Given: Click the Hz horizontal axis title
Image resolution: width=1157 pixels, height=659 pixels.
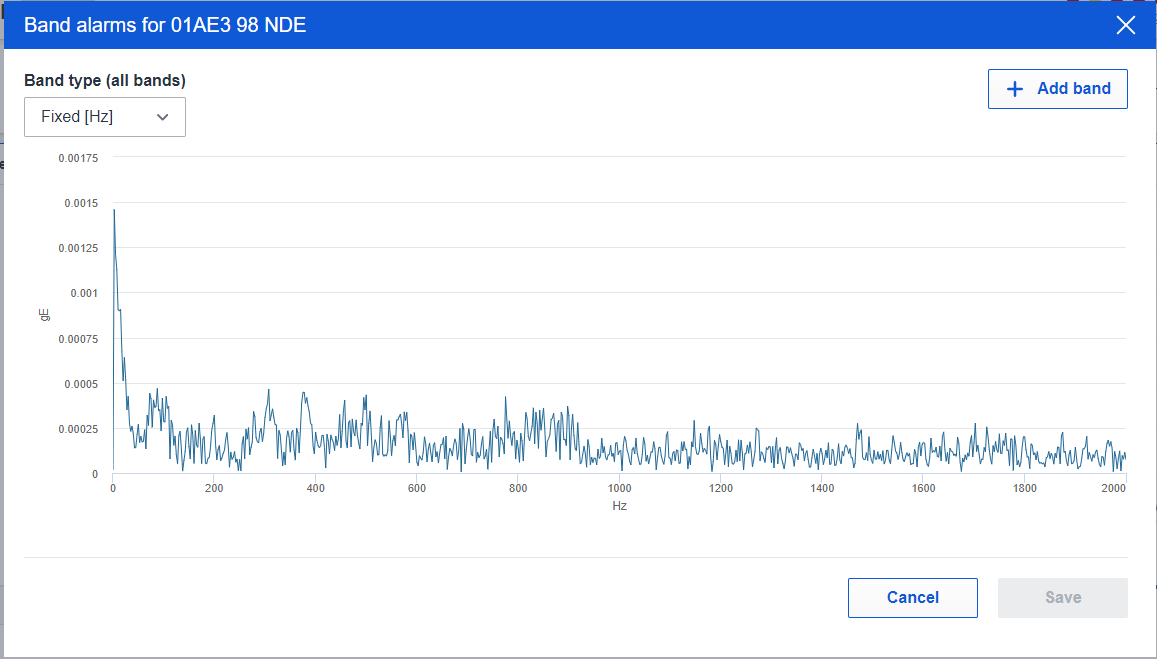Looking at the screenshot, I should coord(619,506).
